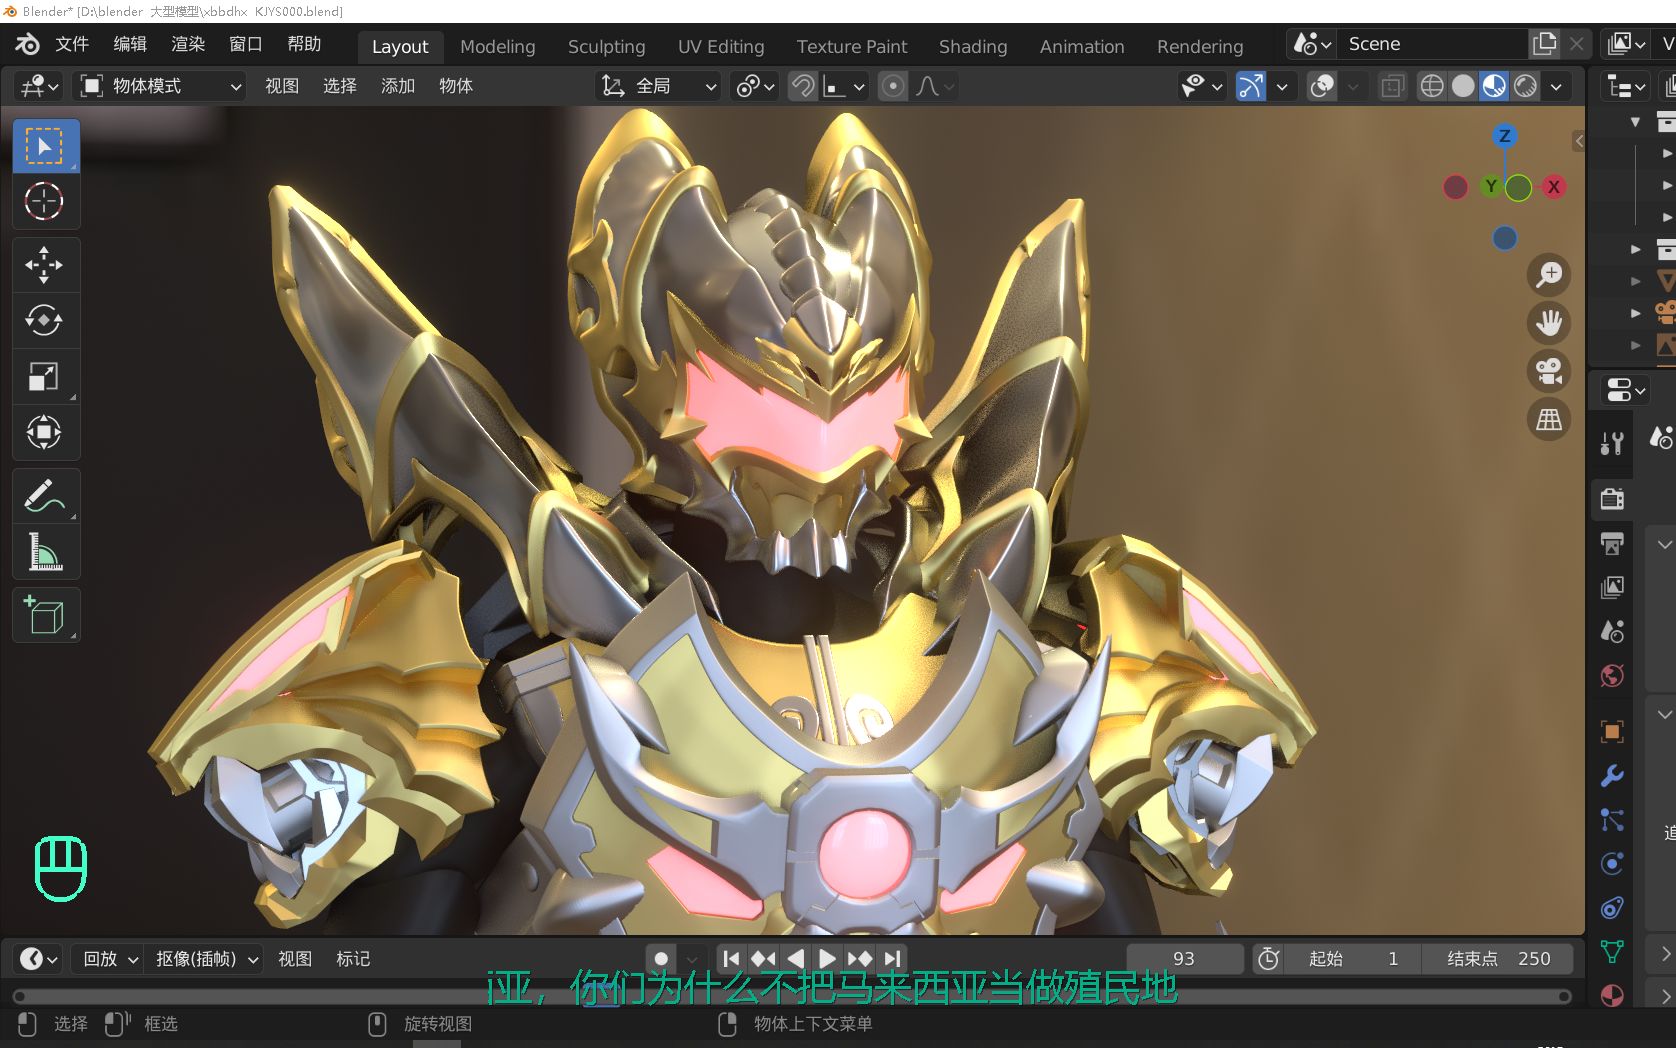Open the 物体模式 mode dropdown
Viewport: 1676px width, 1048px height.
pyautogui.click(x=160, y=86)
